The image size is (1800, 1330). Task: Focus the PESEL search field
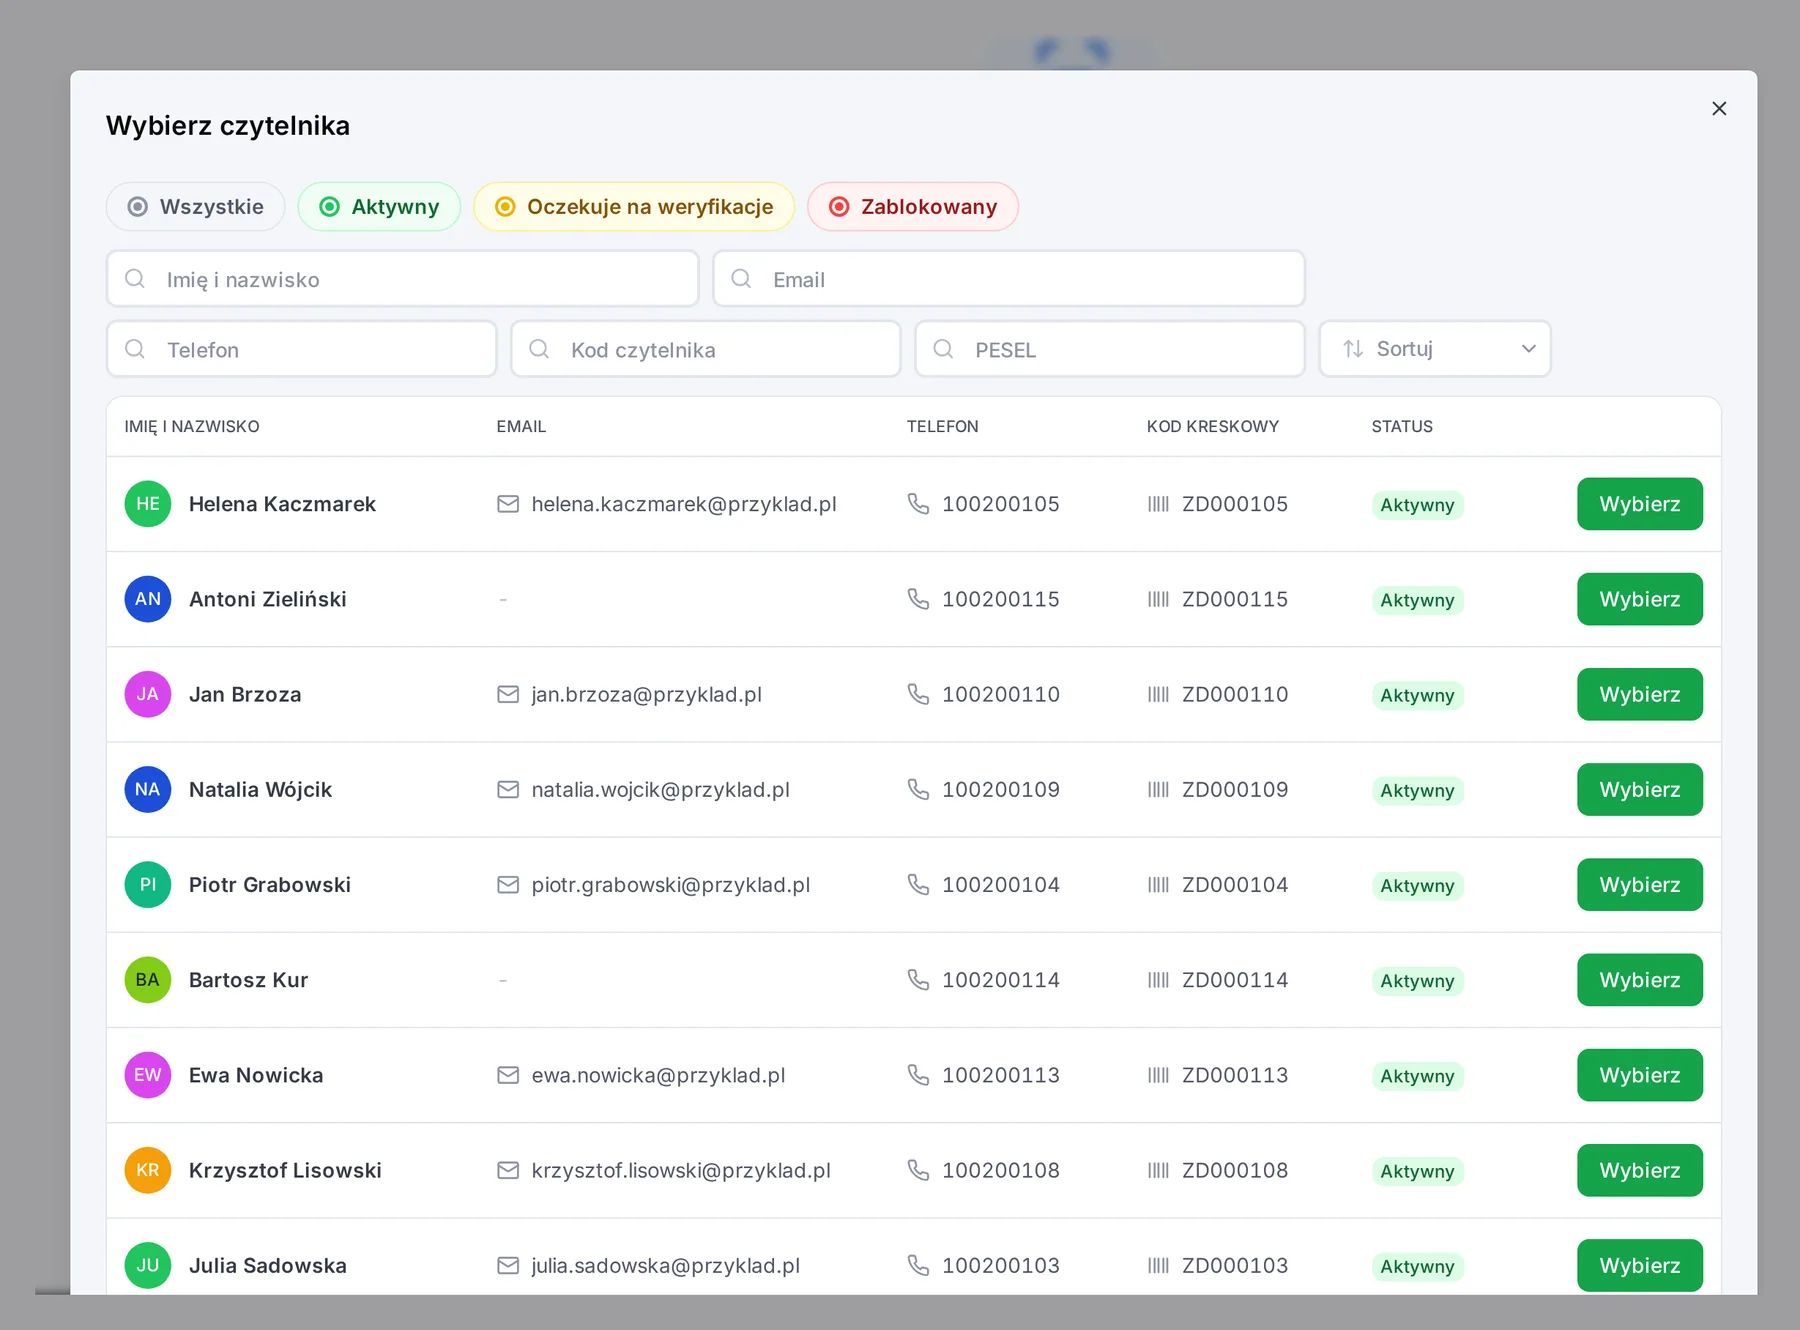click(x=1109, y=349)
